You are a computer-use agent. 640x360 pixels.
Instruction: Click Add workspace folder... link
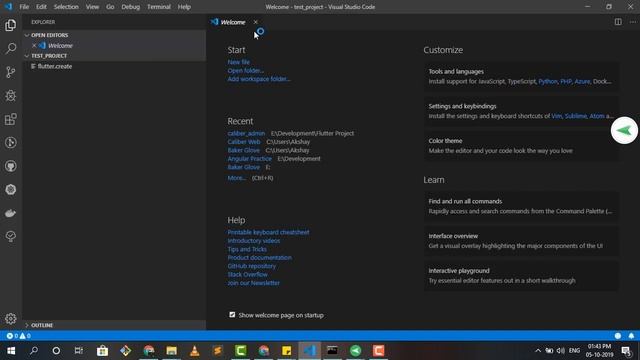click(x=259, y=79)
